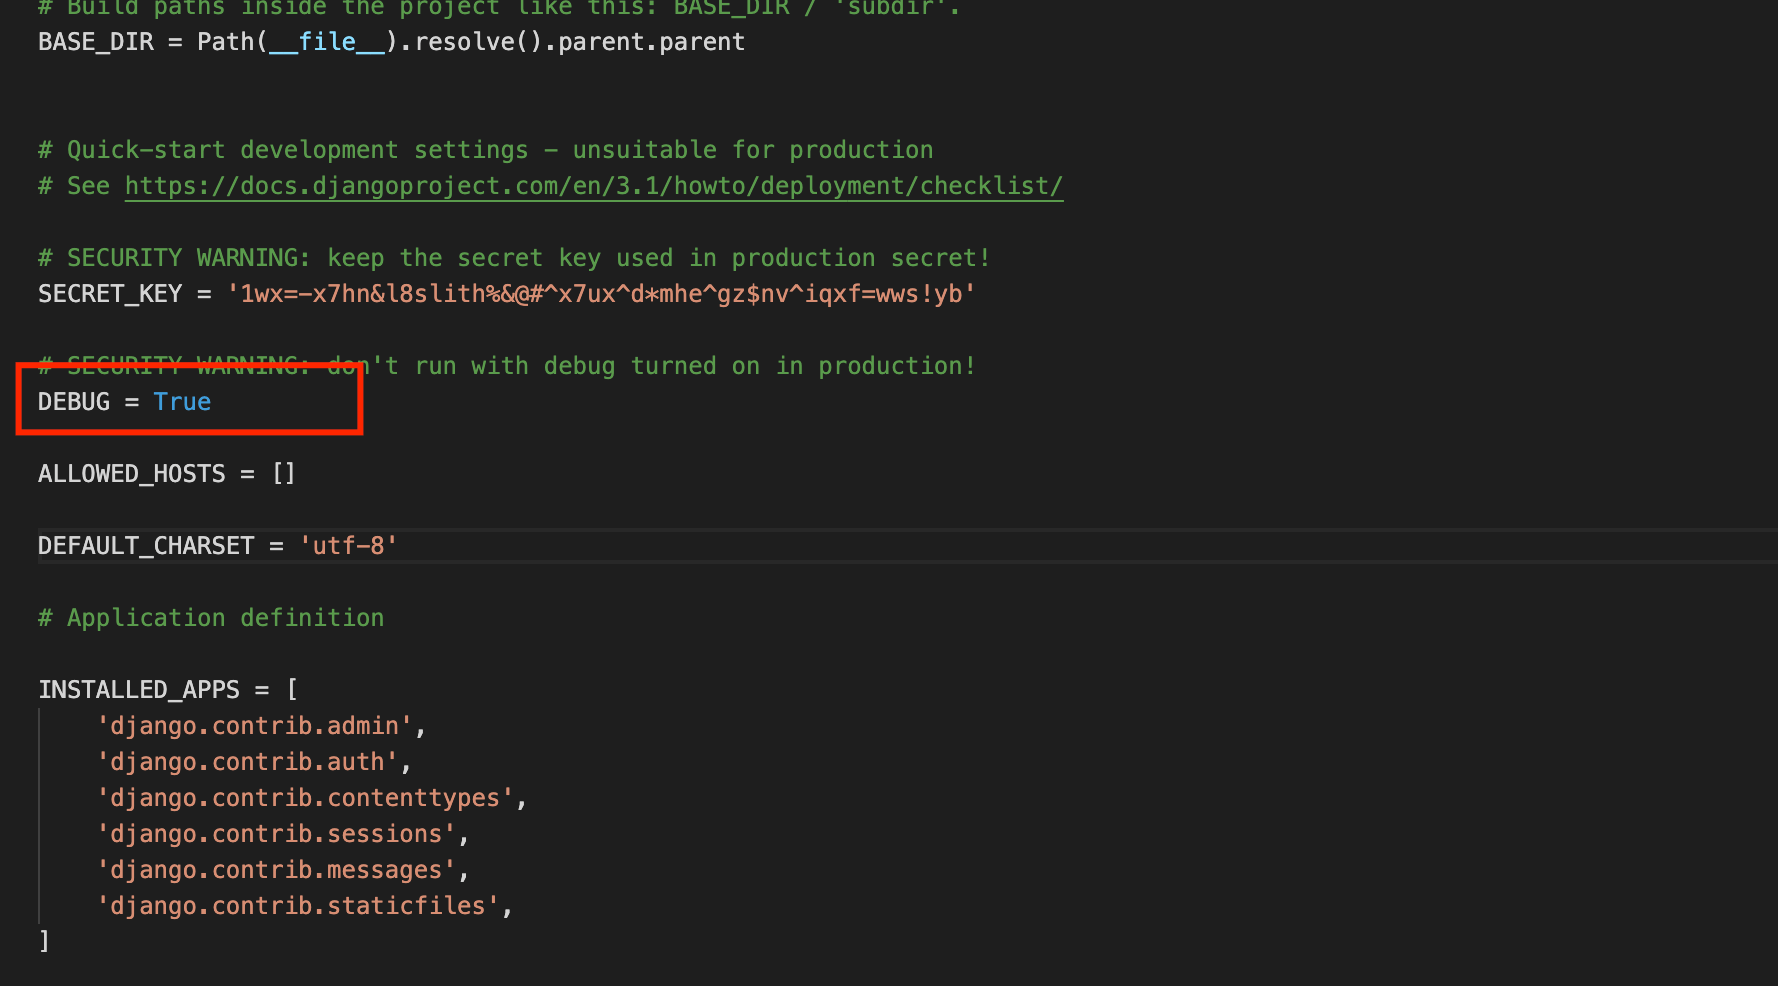This screenshot has width=1778, height=986.
Task: Click the ALLOWED_HOSTS empty list
Action: click(x=283, y=473)
